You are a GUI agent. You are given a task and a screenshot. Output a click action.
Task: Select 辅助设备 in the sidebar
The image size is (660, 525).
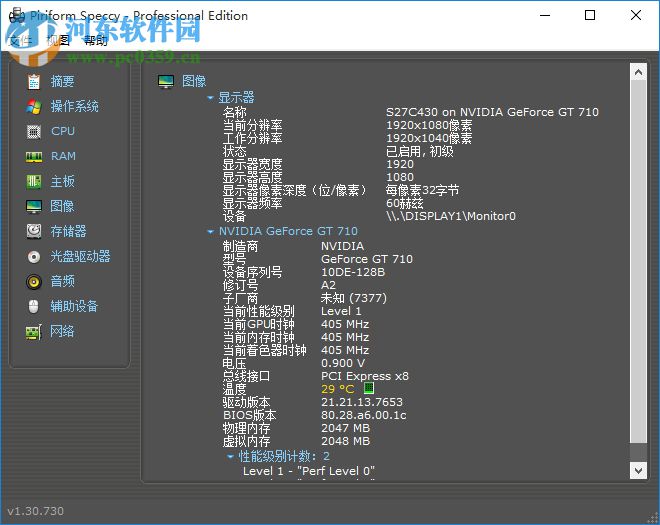(74, 306)
